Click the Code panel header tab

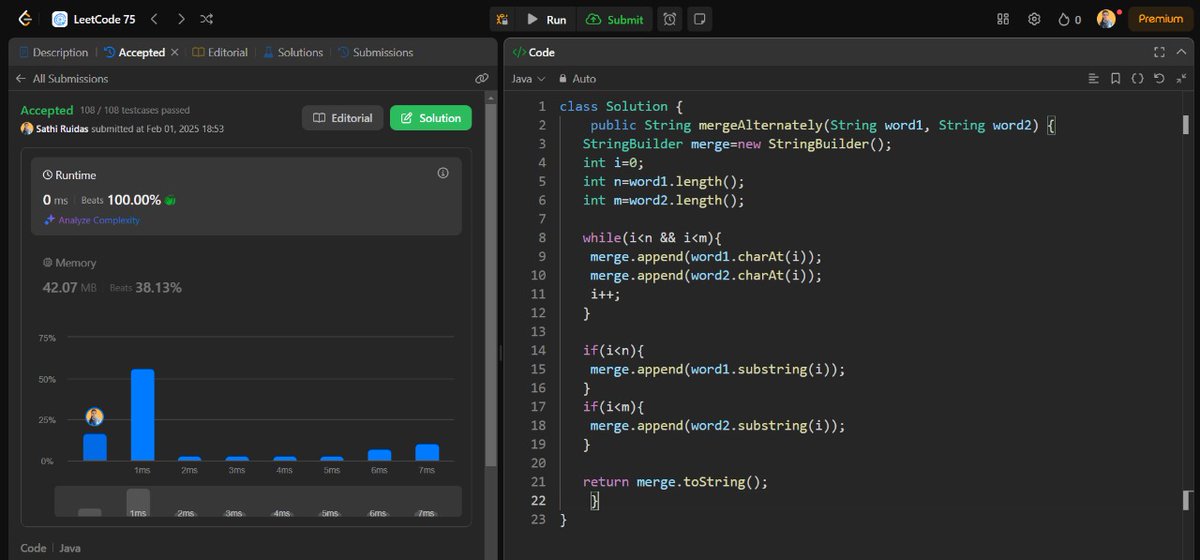(x=534, y=52)
